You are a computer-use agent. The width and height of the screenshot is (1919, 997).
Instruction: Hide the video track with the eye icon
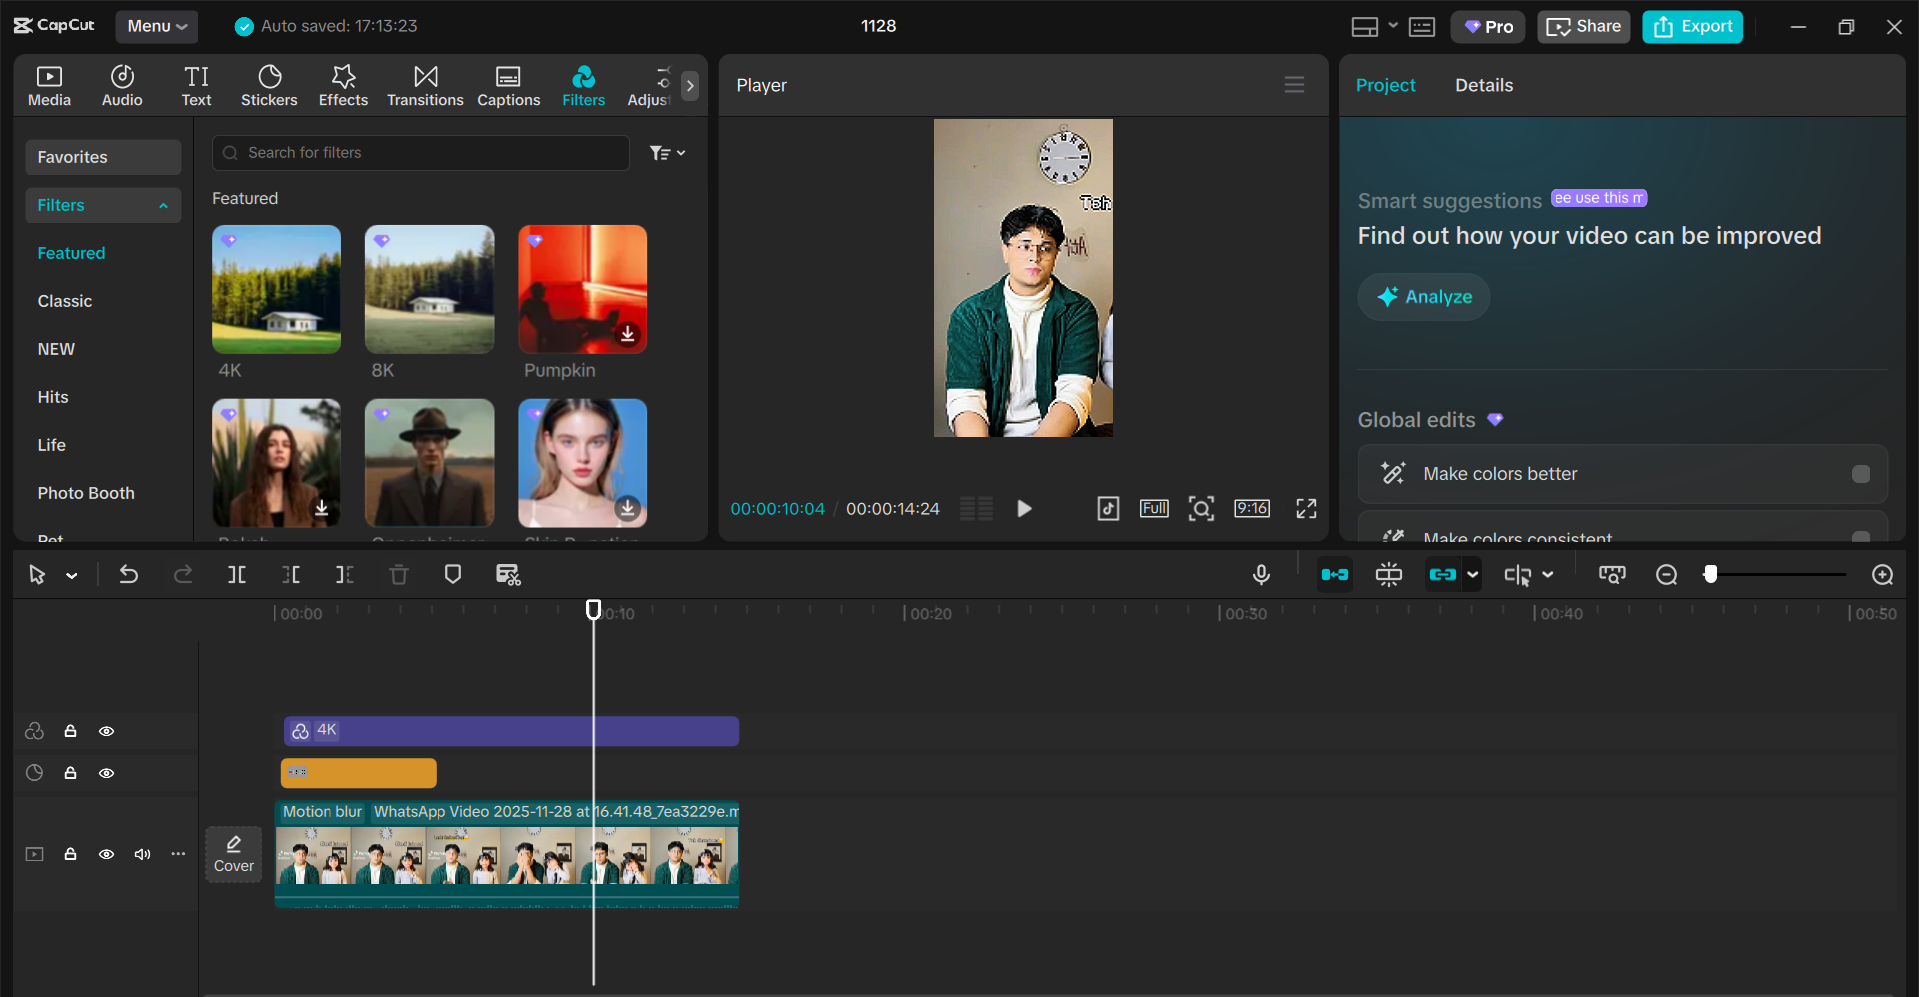106,854
